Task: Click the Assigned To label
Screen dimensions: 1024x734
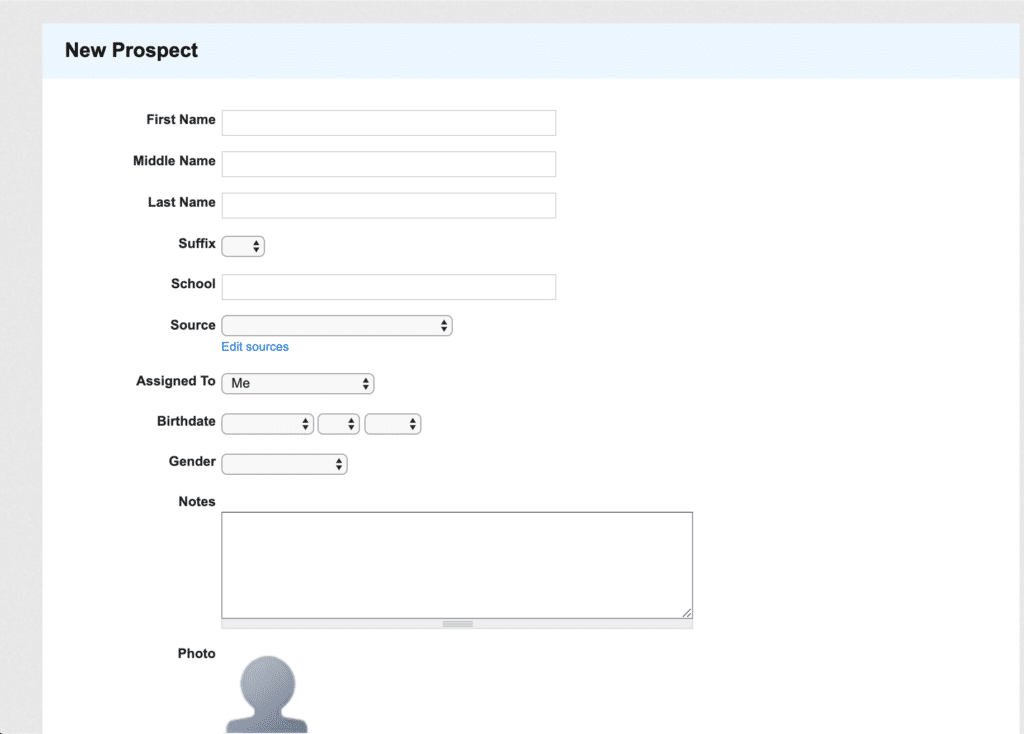Action: (x=176, y=381)
